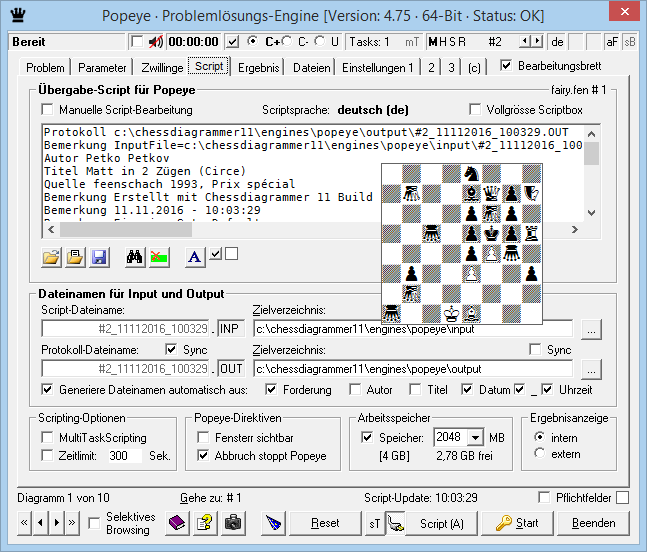Toggle Sync checkbox next to Protokoll-Dateiname
647x552 pixels.
point(171,349)
